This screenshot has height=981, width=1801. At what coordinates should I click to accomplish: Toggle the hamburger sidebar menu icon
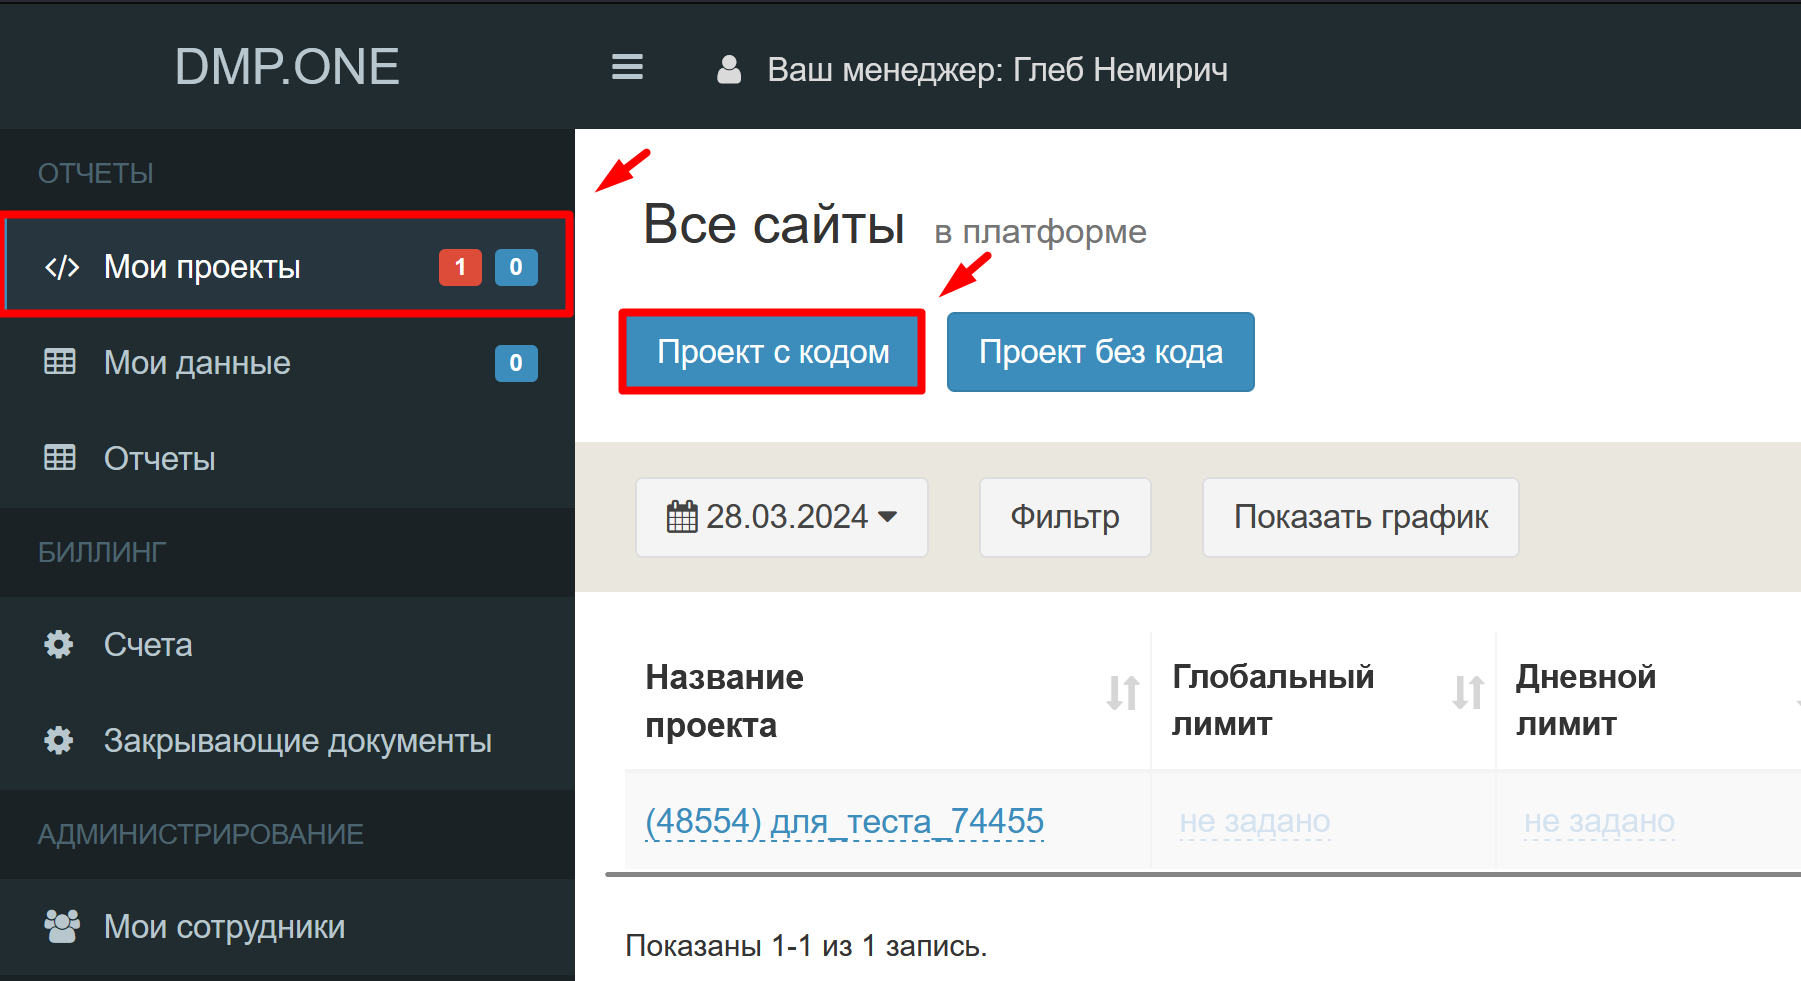tap(627, 67)
